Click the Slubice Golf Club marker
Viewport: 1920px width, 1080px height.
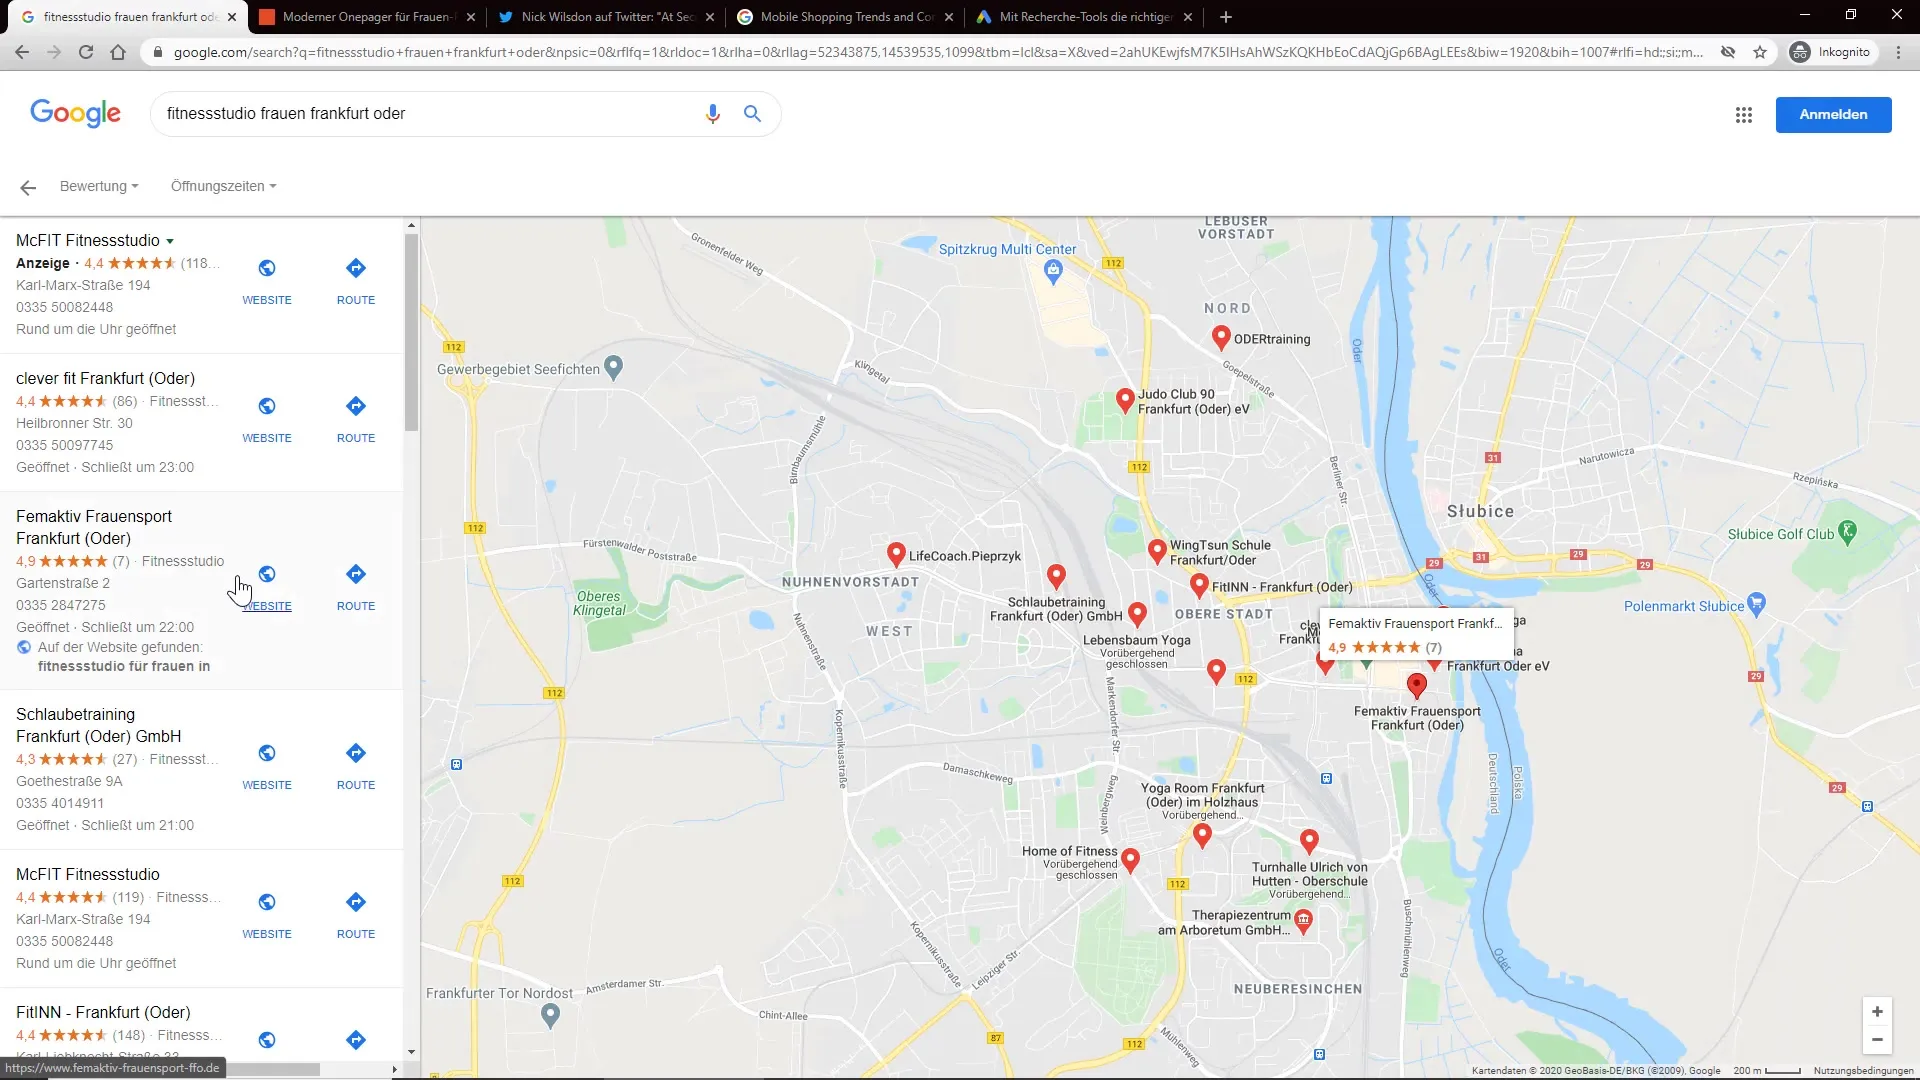click(1848, 532)
